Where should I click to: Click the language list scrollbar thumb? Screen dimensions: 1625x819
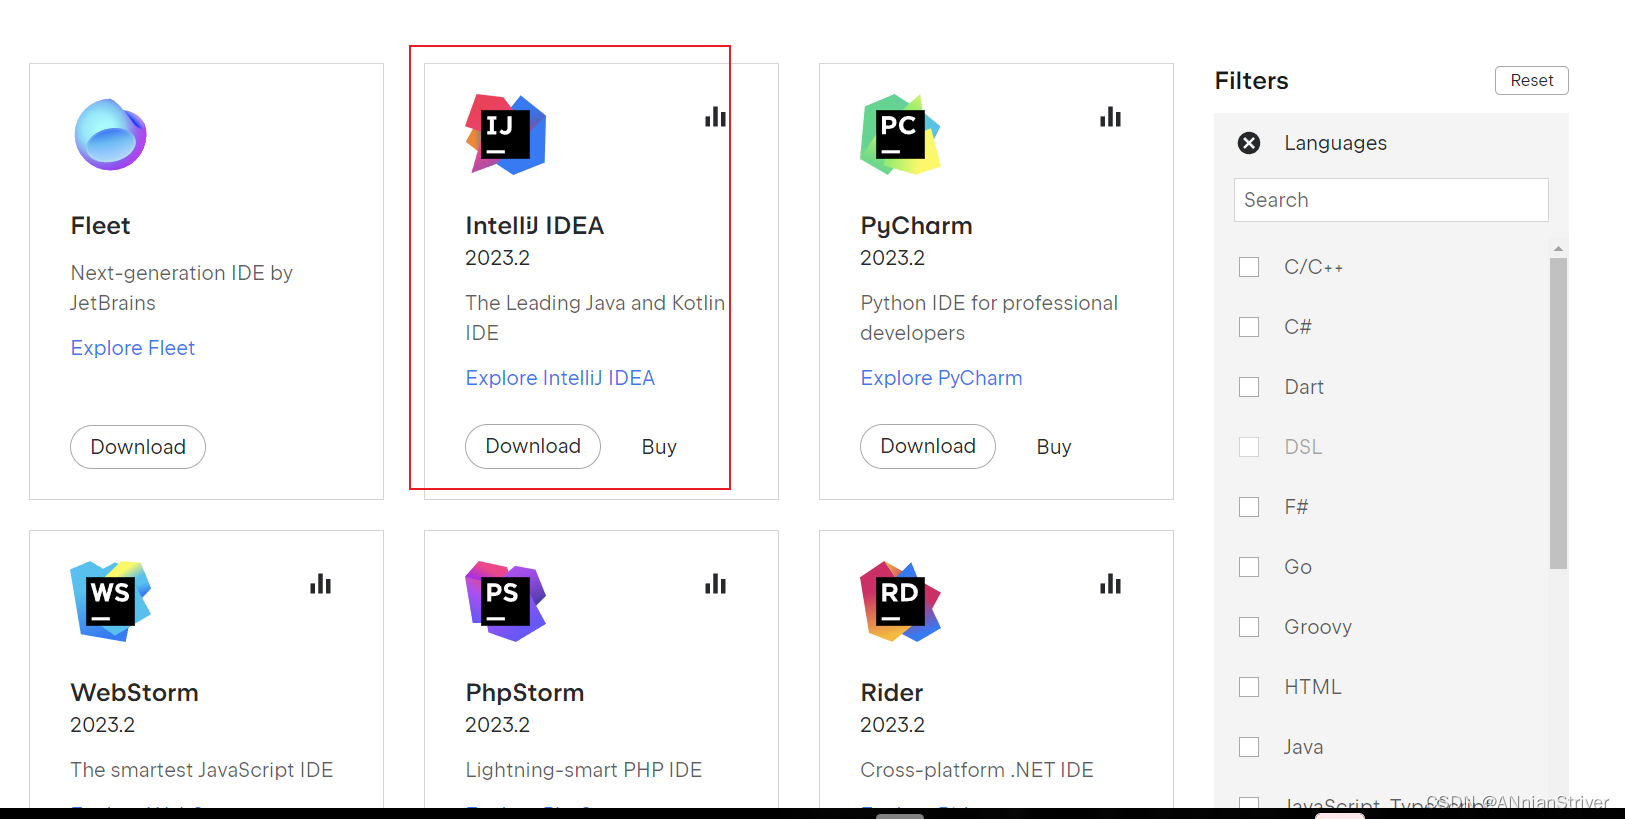(x=1558, y=413)
